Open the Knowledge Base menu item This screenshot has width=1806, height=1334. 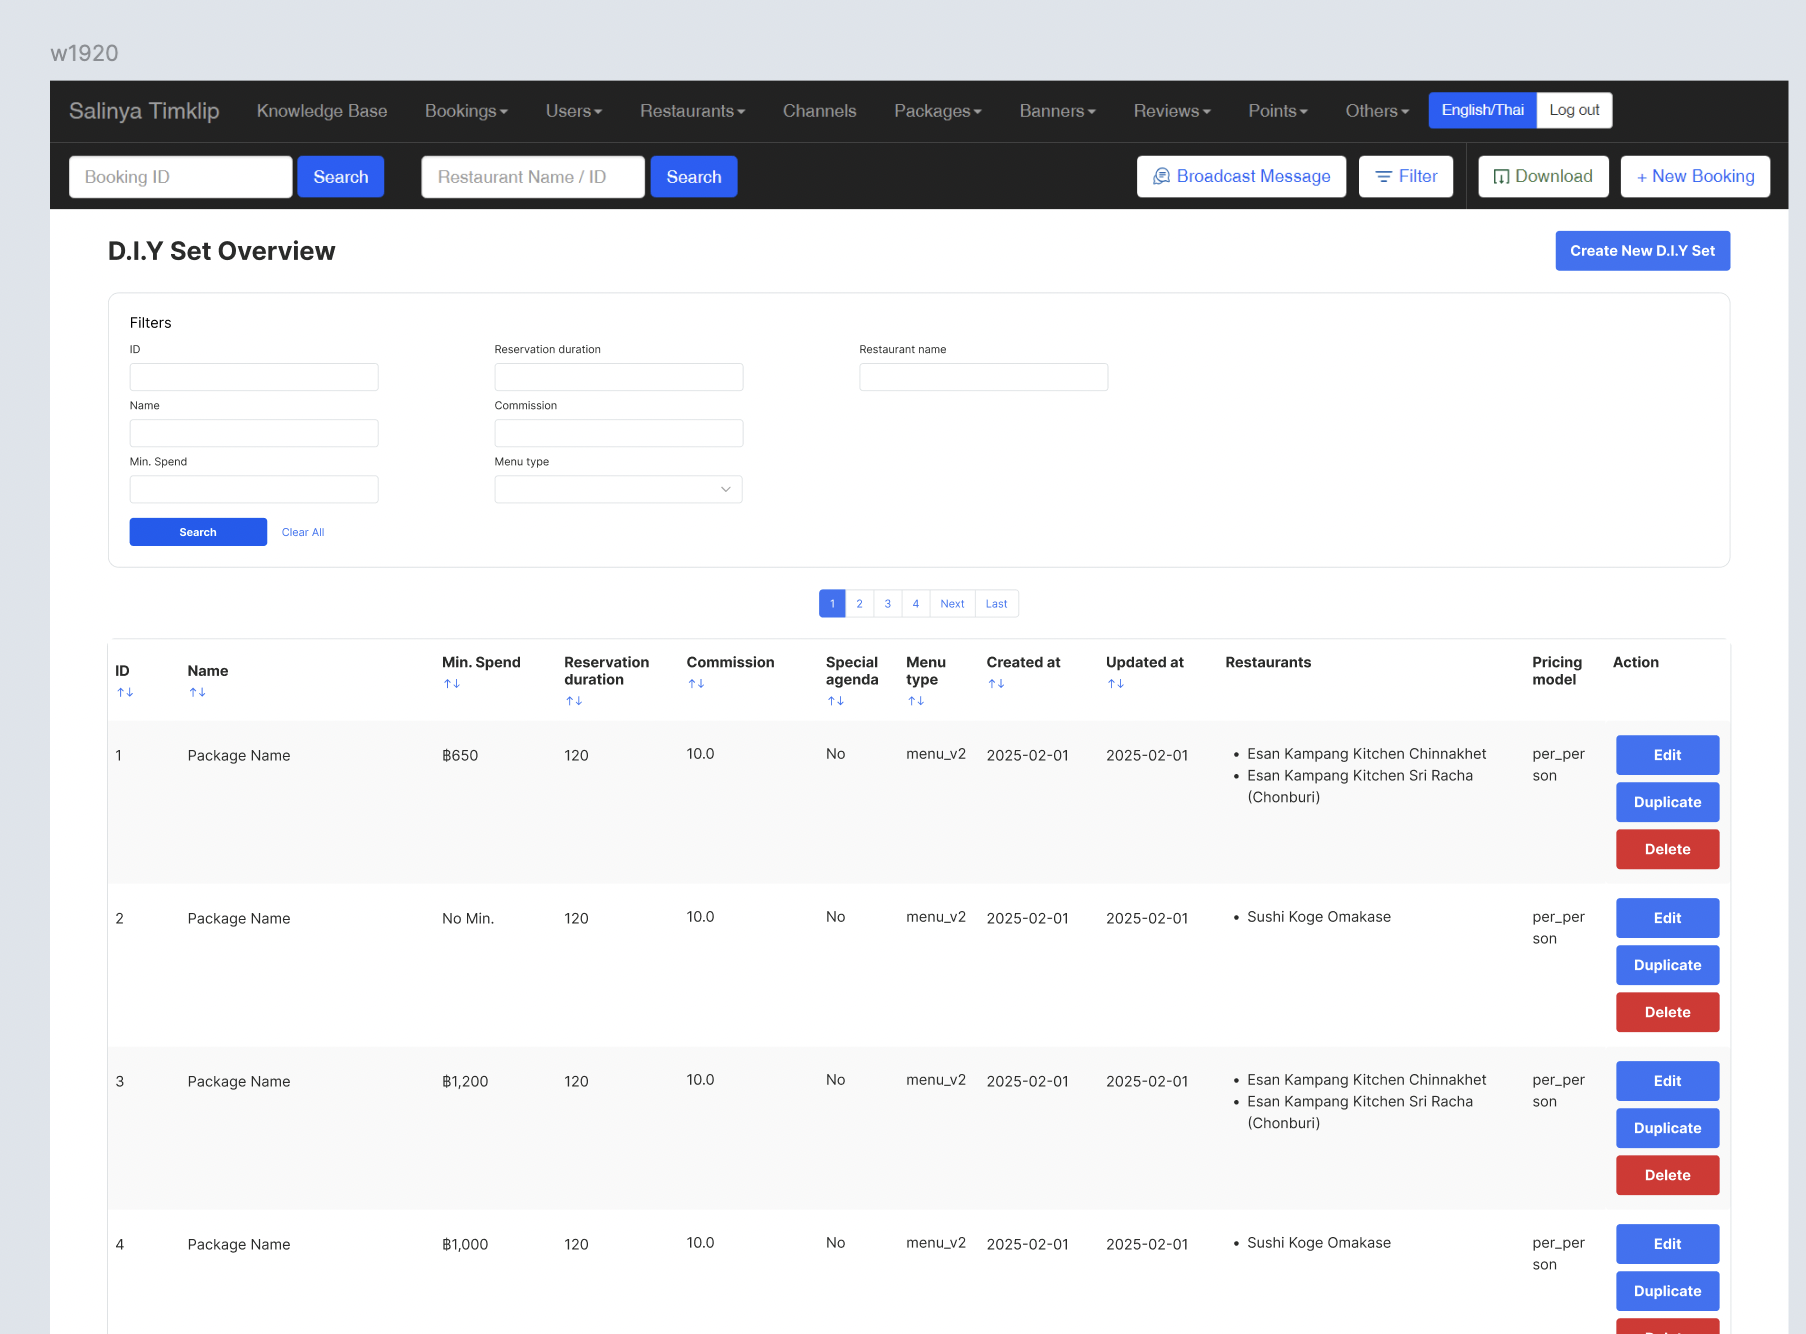click(322, 111)
